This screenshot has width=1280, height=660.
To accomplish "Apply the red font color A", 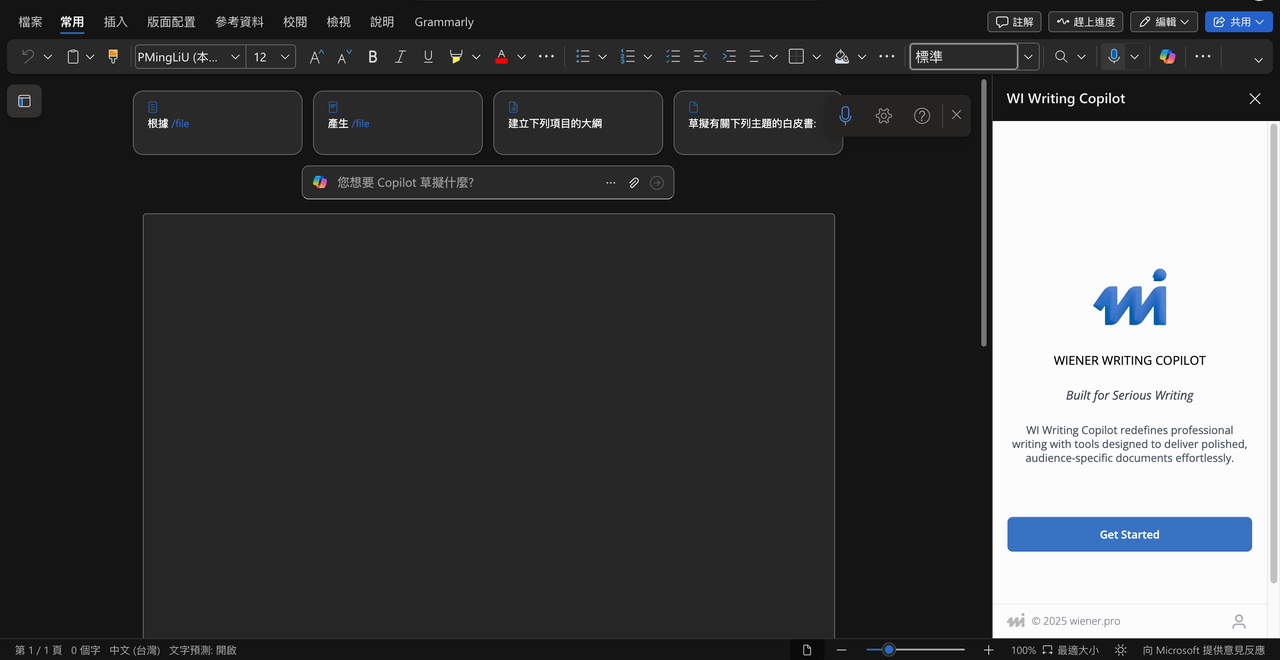I will (x=501, y=57).
